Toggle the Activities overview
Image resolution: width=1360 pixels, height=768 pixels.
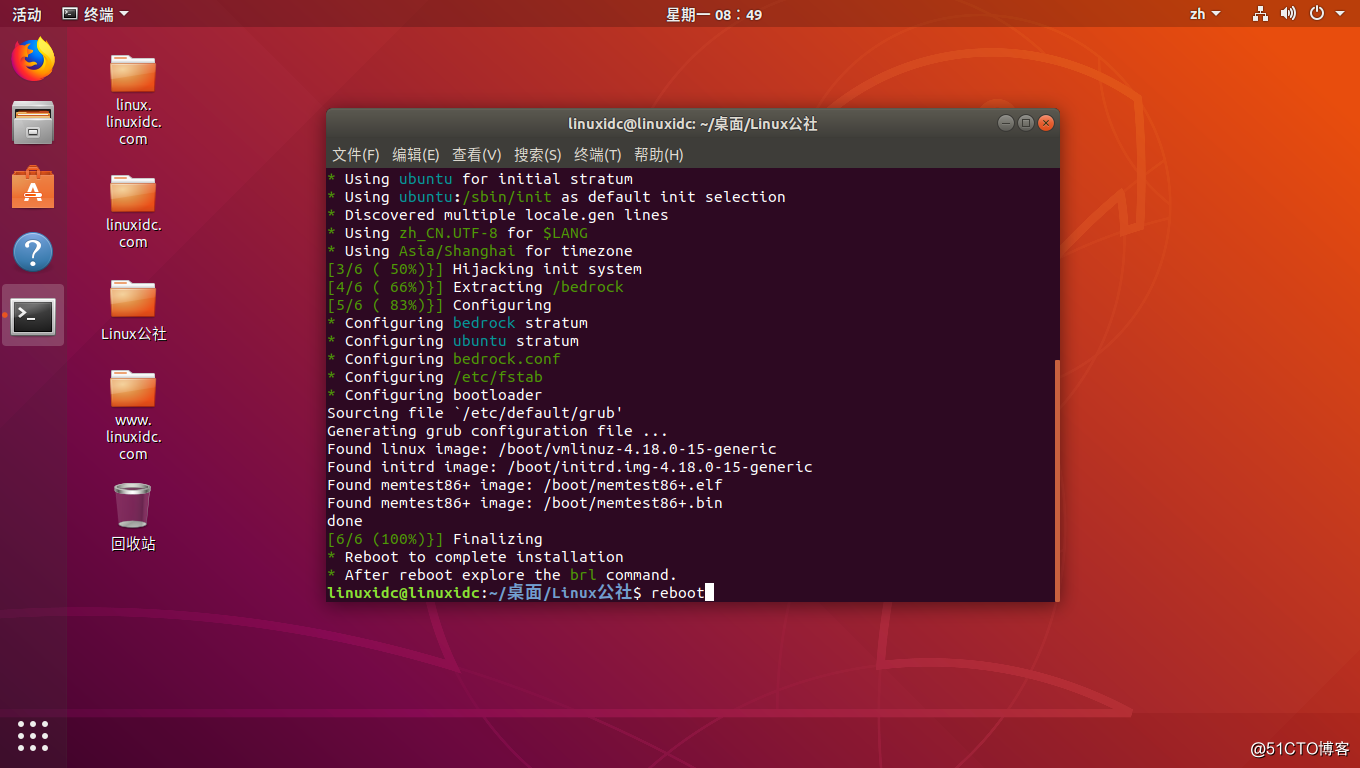(25, 13)
